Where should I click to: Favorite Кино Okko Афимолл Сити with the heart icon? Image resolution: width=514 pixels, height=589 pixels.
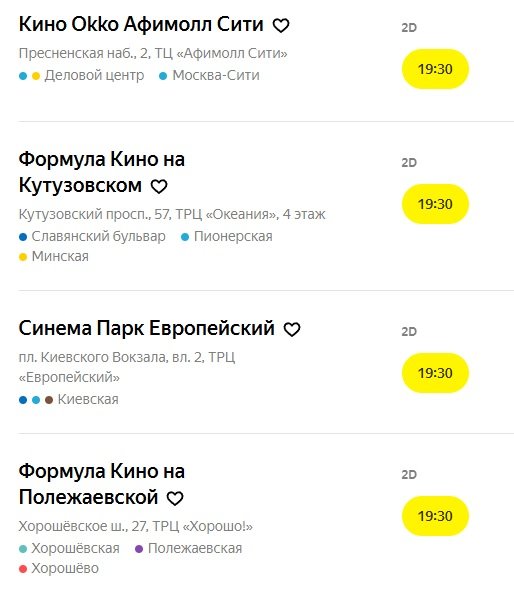point(281,26)
